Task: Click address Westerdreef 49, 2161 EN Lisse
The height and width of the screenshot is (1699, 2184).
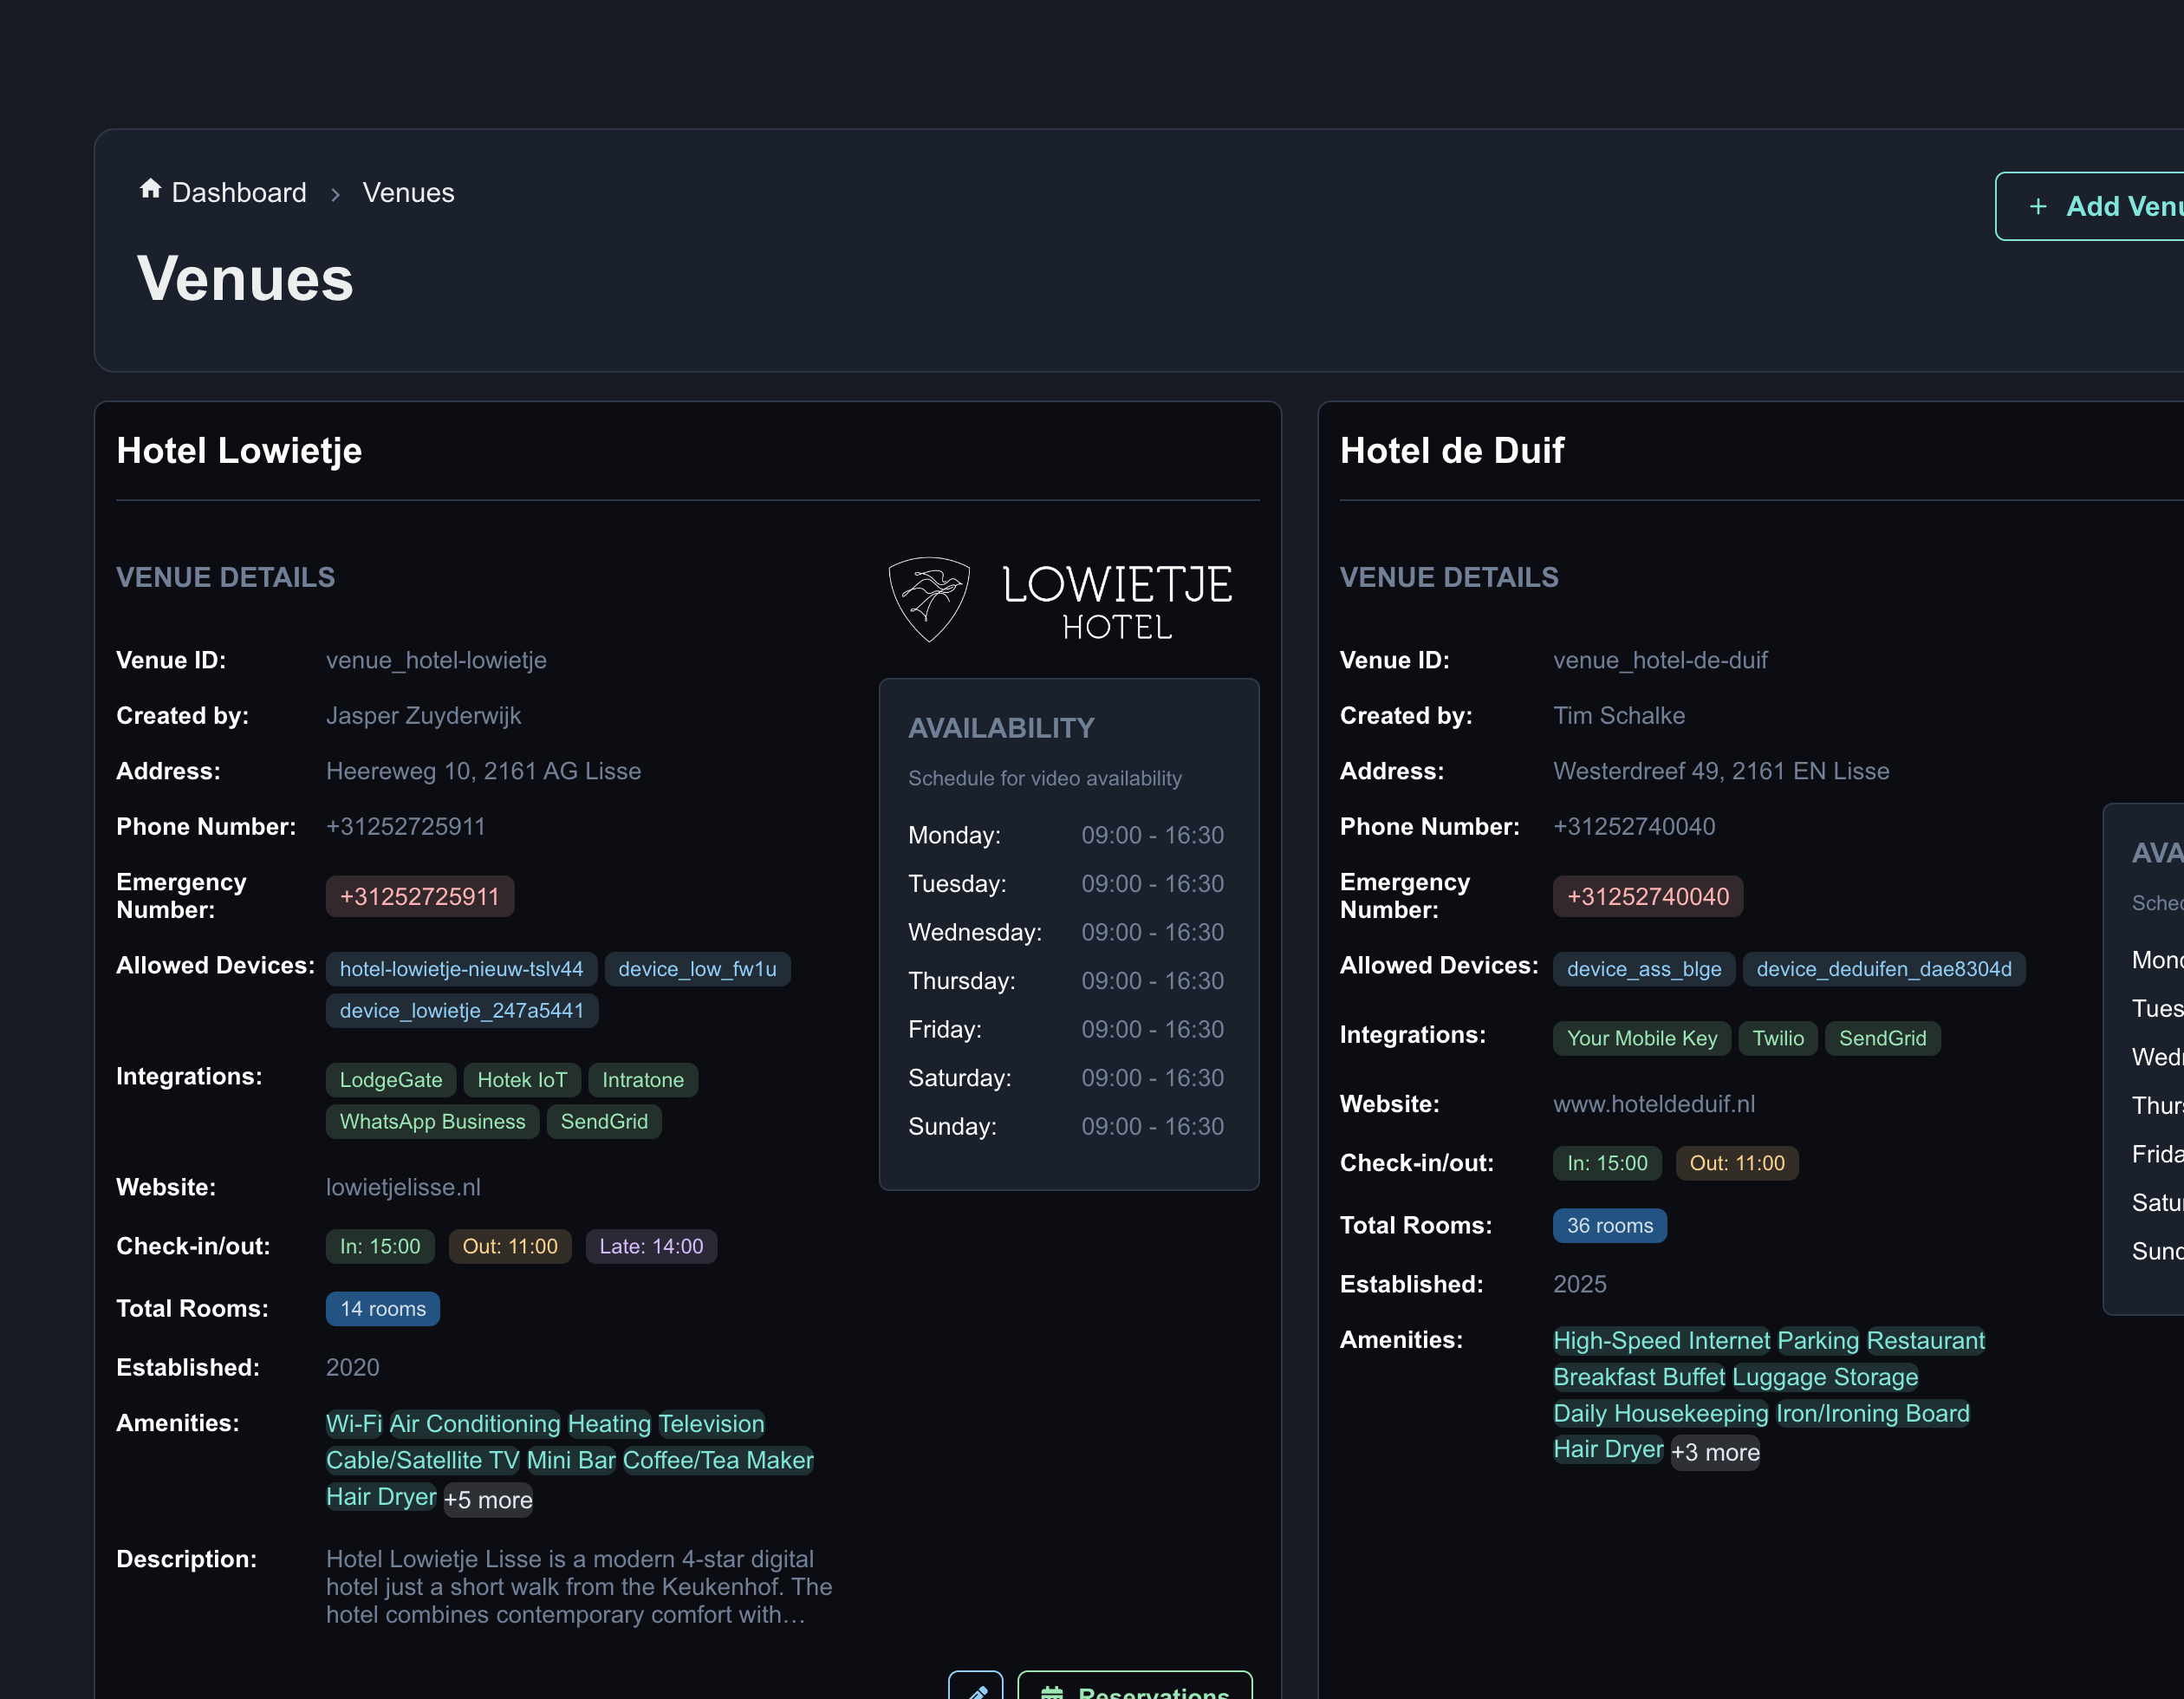Action: click(1721, 771)
